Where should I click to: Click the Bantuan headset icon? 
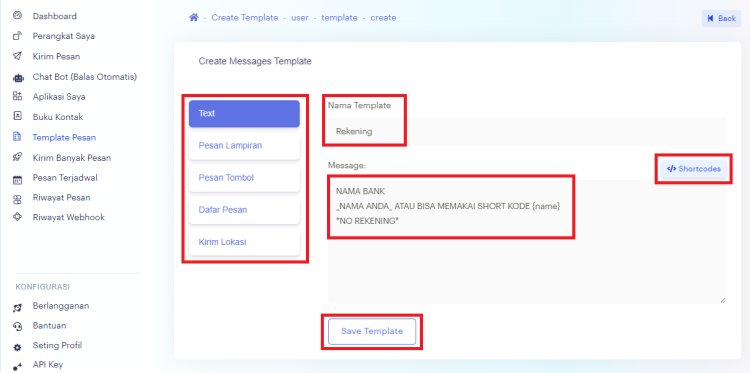click(x=17, y=327)
